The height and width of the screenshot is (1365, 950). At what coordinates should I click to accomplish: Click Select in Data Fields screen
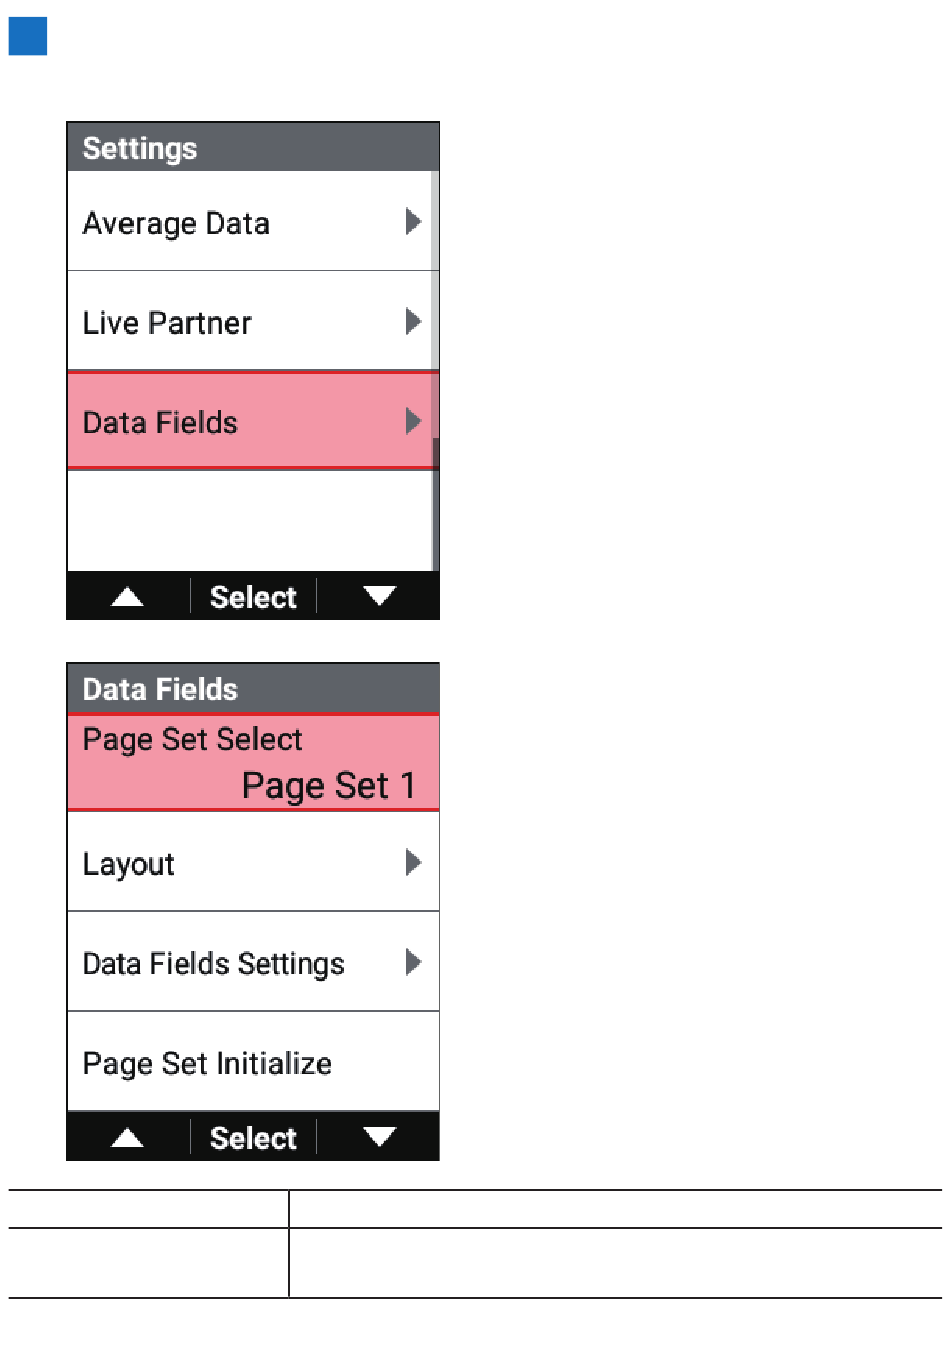point(253,1138)
